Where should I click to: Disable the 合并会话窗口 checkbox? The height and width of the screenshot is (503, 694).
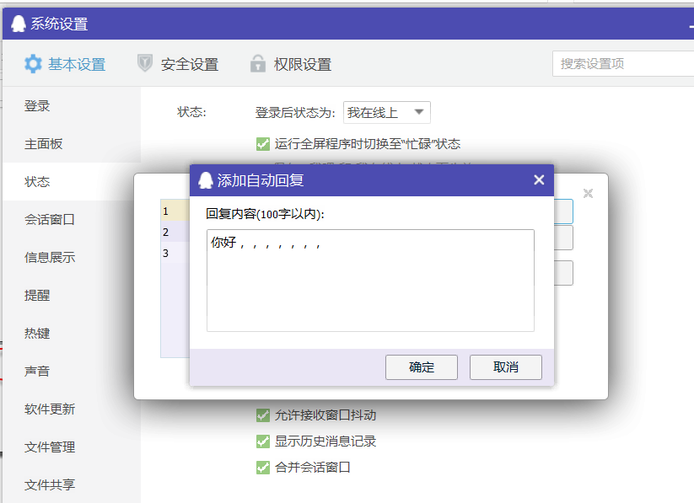263,467
